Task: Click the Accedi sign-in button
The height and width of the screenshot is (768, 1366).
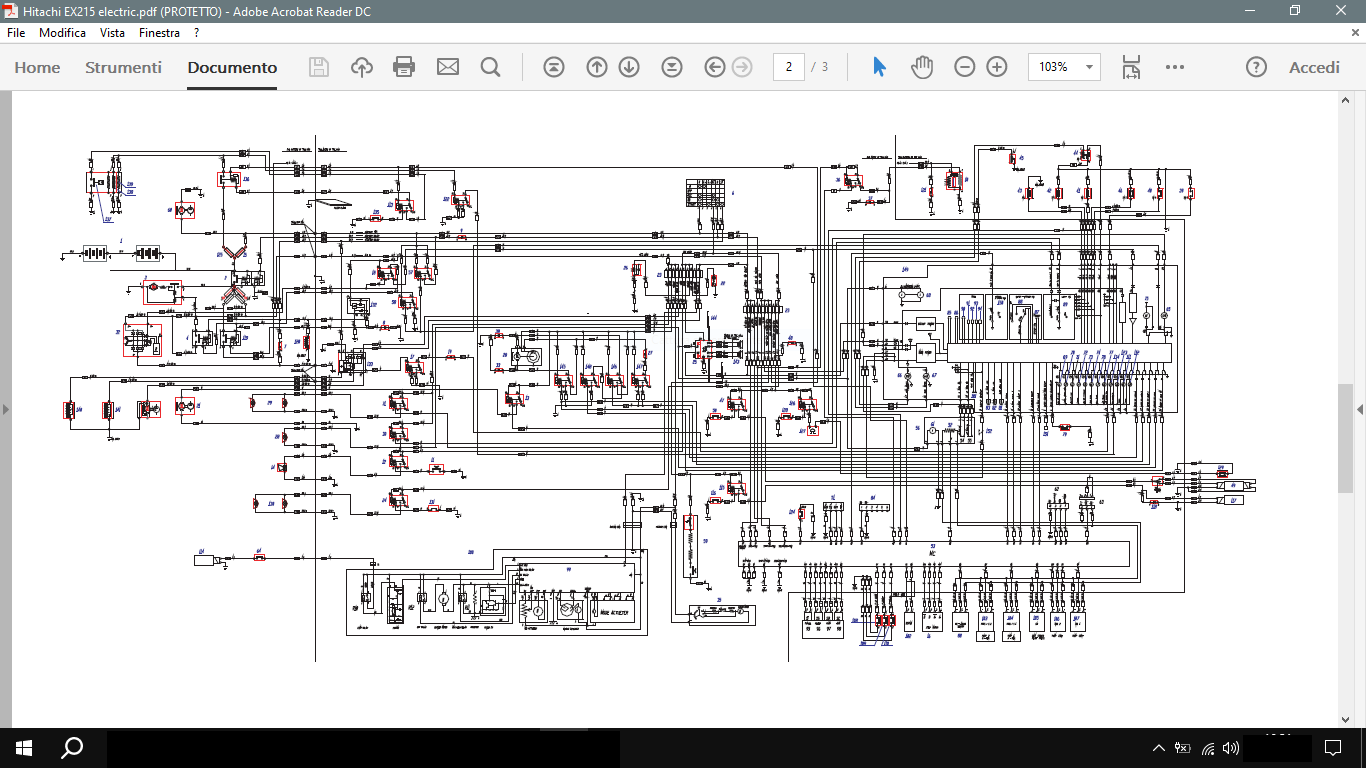Action: (1314, 67)
